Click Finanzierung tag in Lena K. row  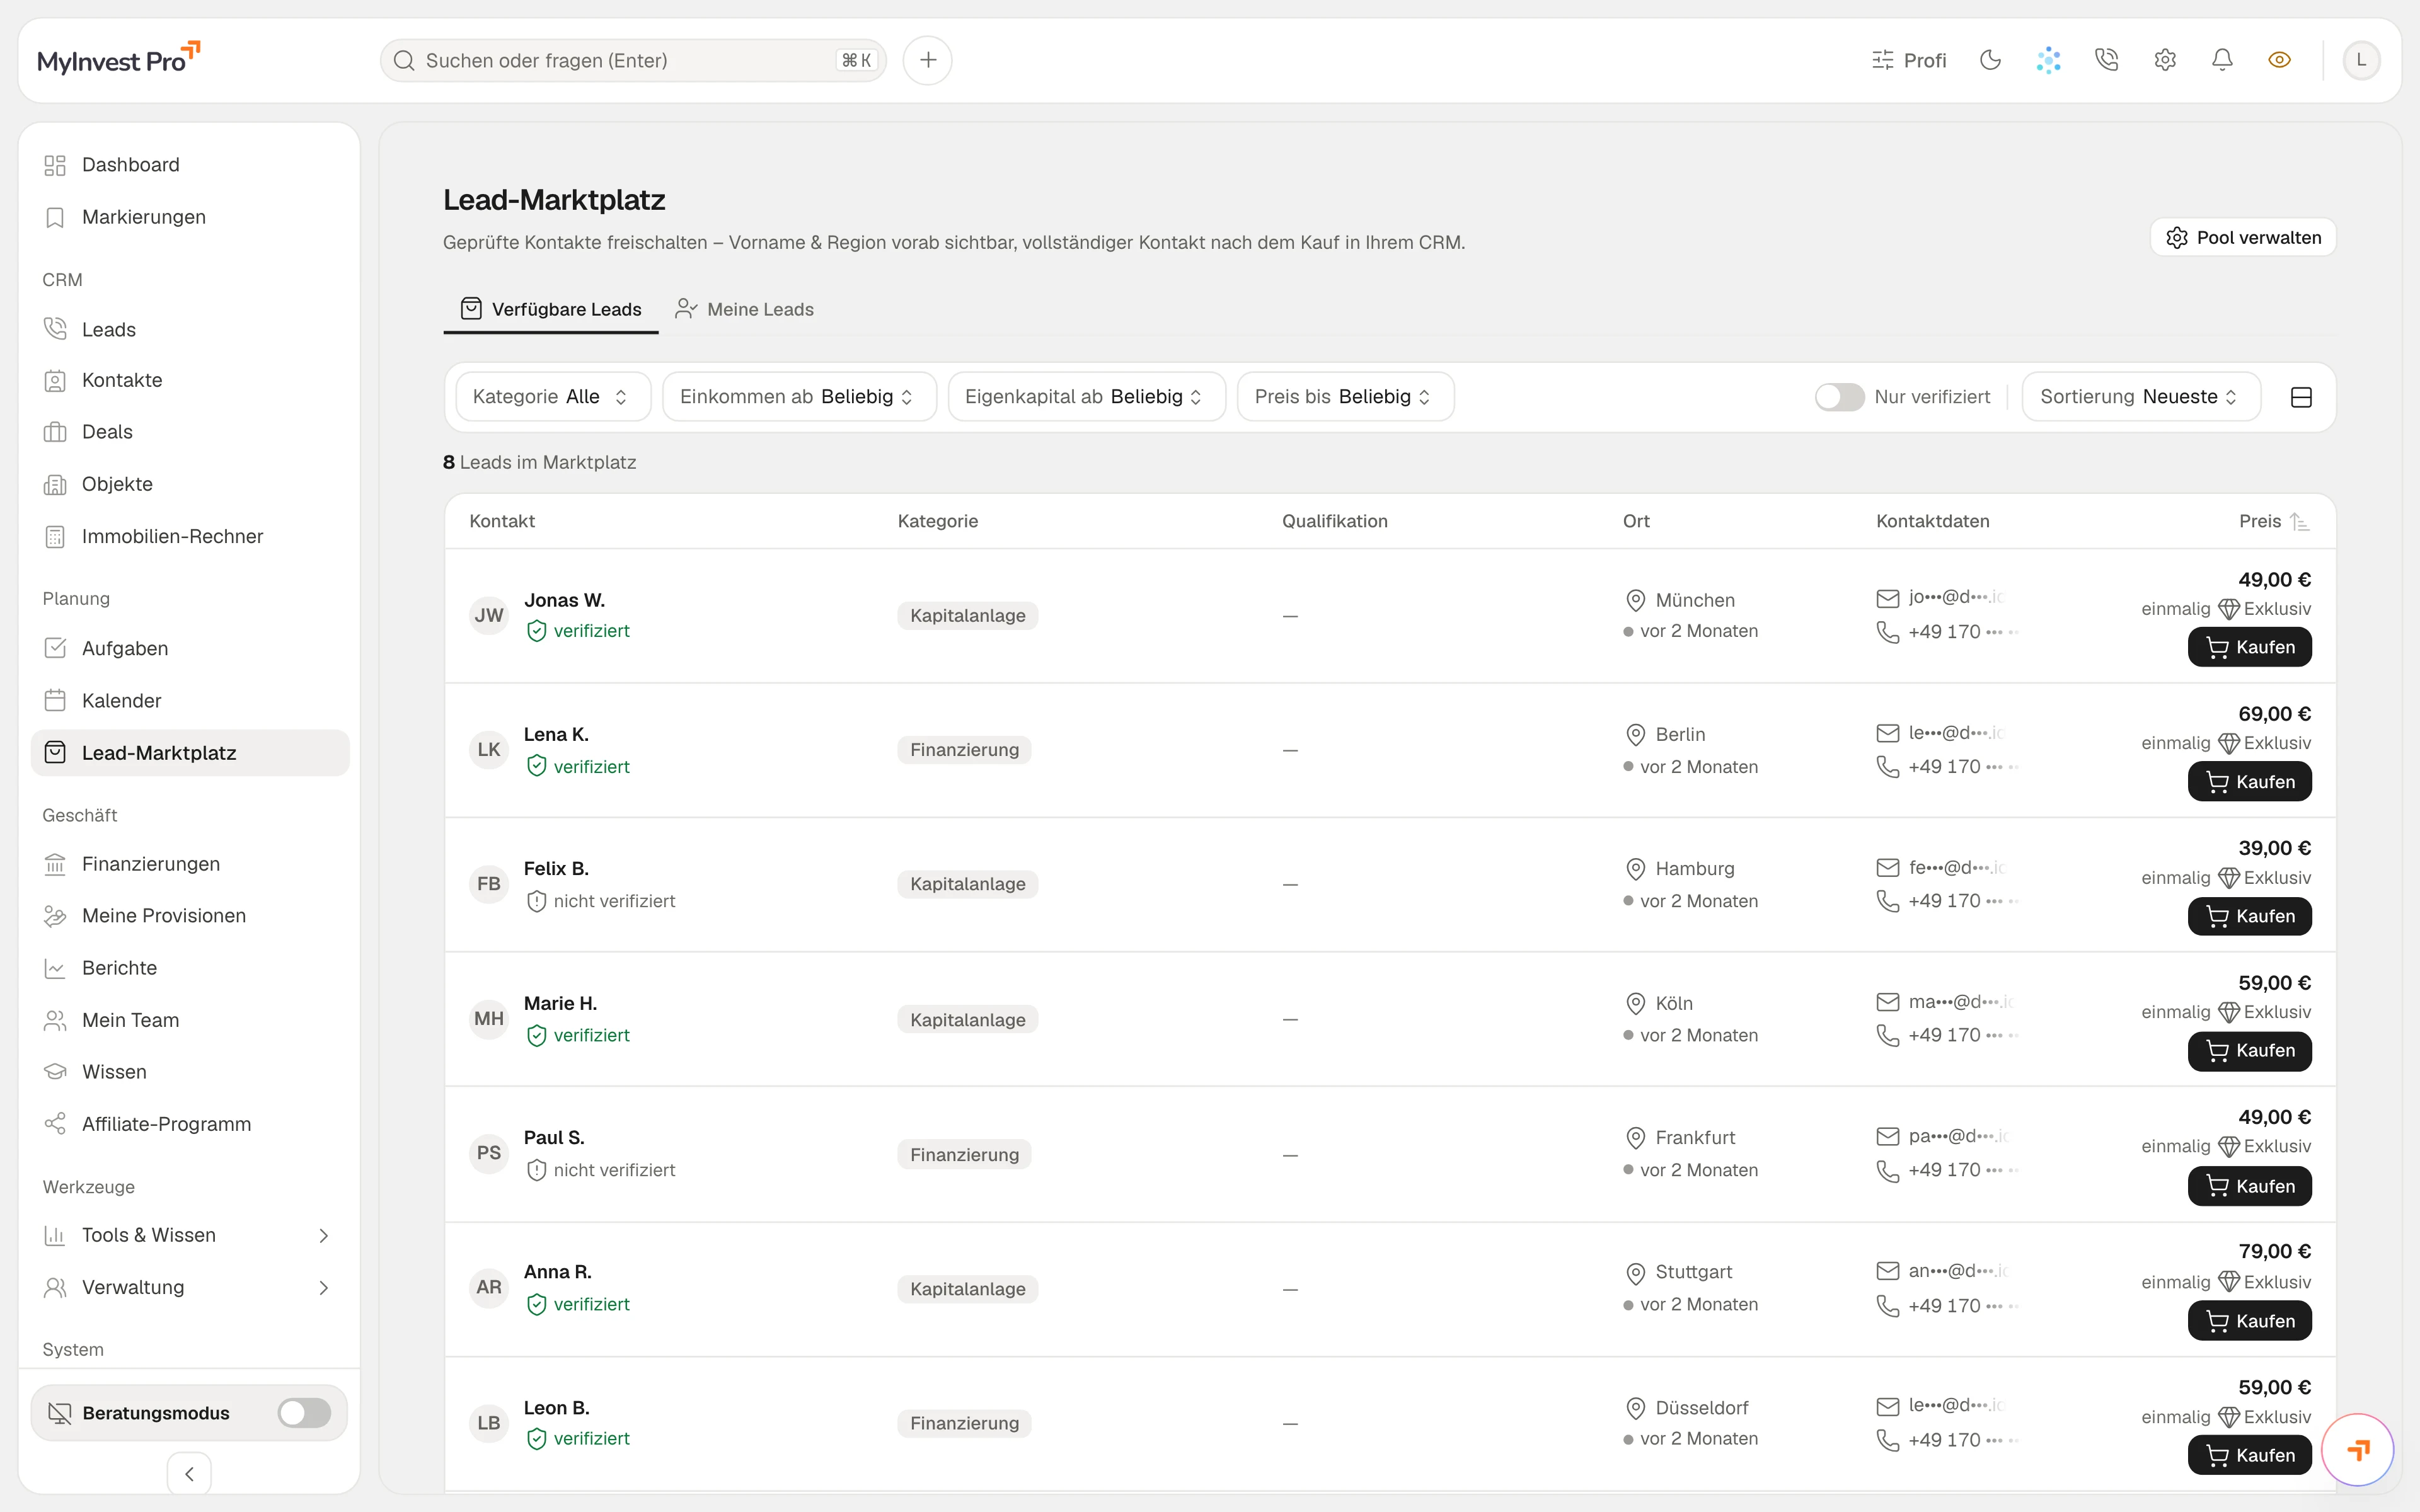coord(964,750)
